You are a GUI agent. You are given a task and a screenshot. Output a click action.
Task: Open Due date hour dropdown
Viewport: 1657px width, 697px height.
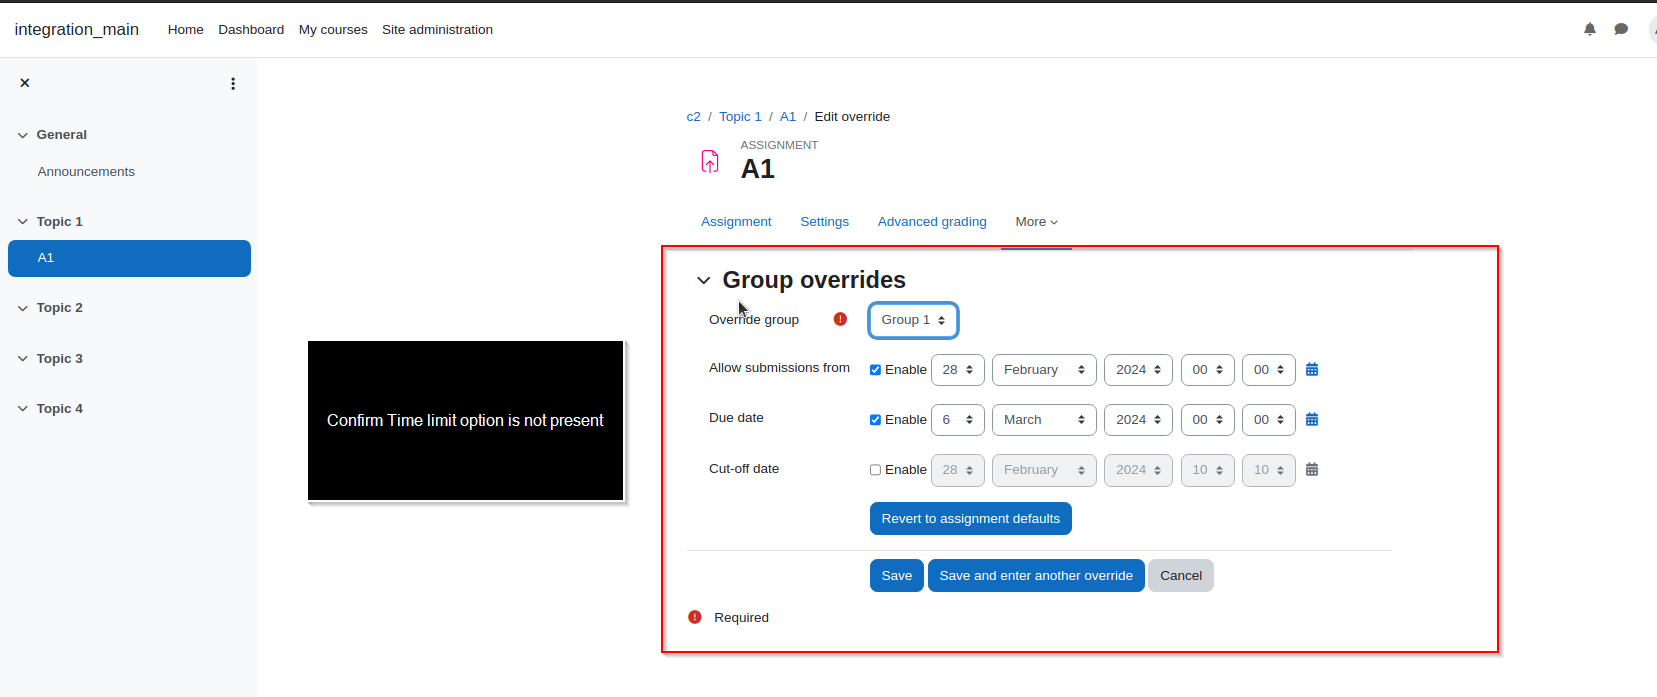point(1208,420)
